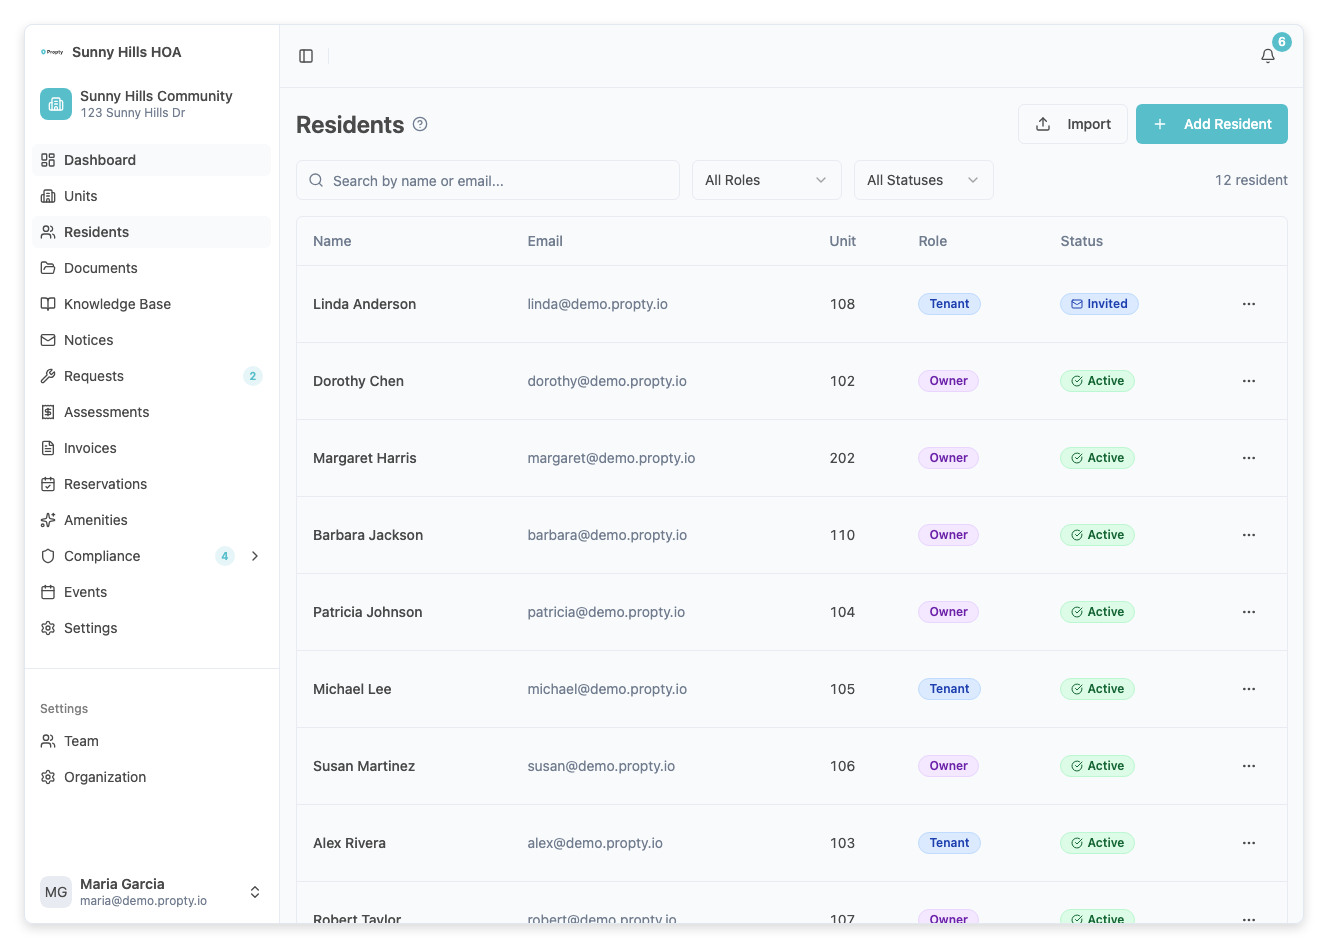The height and width of the screenshot is (948, 1328).
Task: Click the Add Resident button
Action: click(1211, 124)
